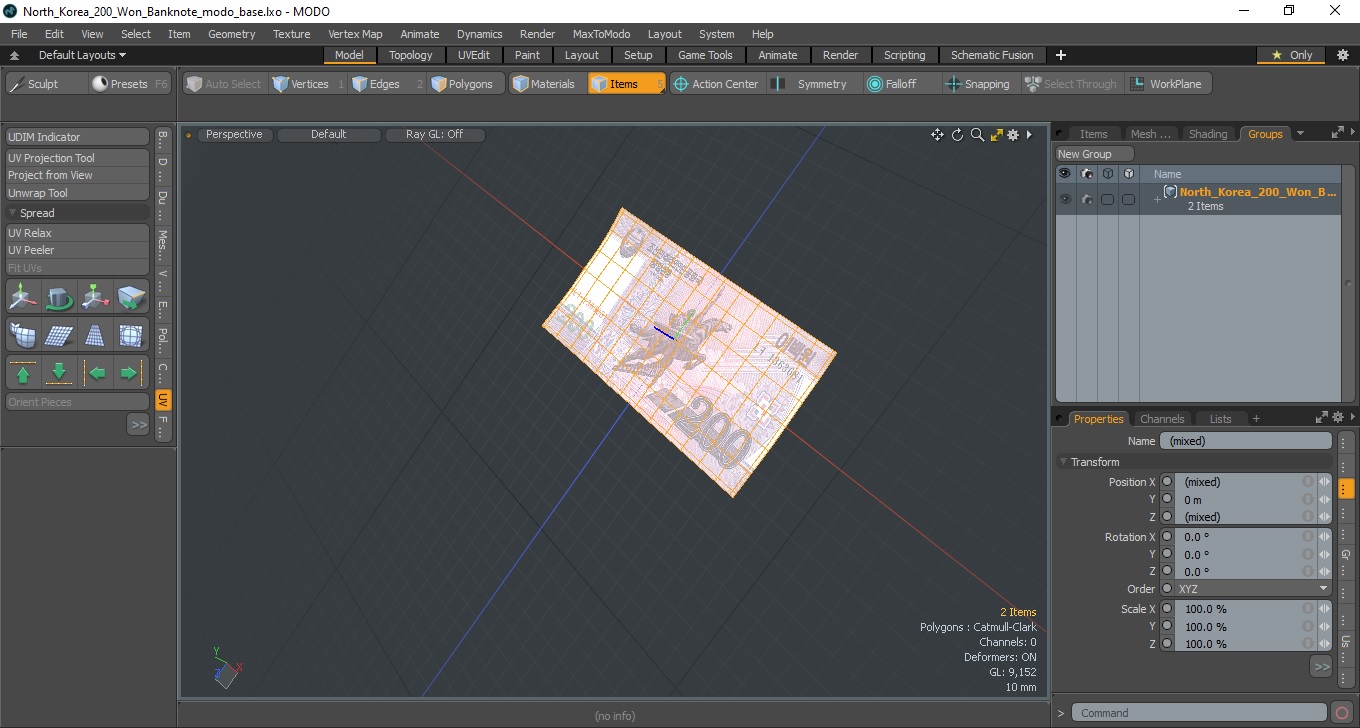The width and height of the screenshot is (1360, 728).
Task: Toggle Symmetry mode
Action: pyautogui.click(x=809, y=84)
